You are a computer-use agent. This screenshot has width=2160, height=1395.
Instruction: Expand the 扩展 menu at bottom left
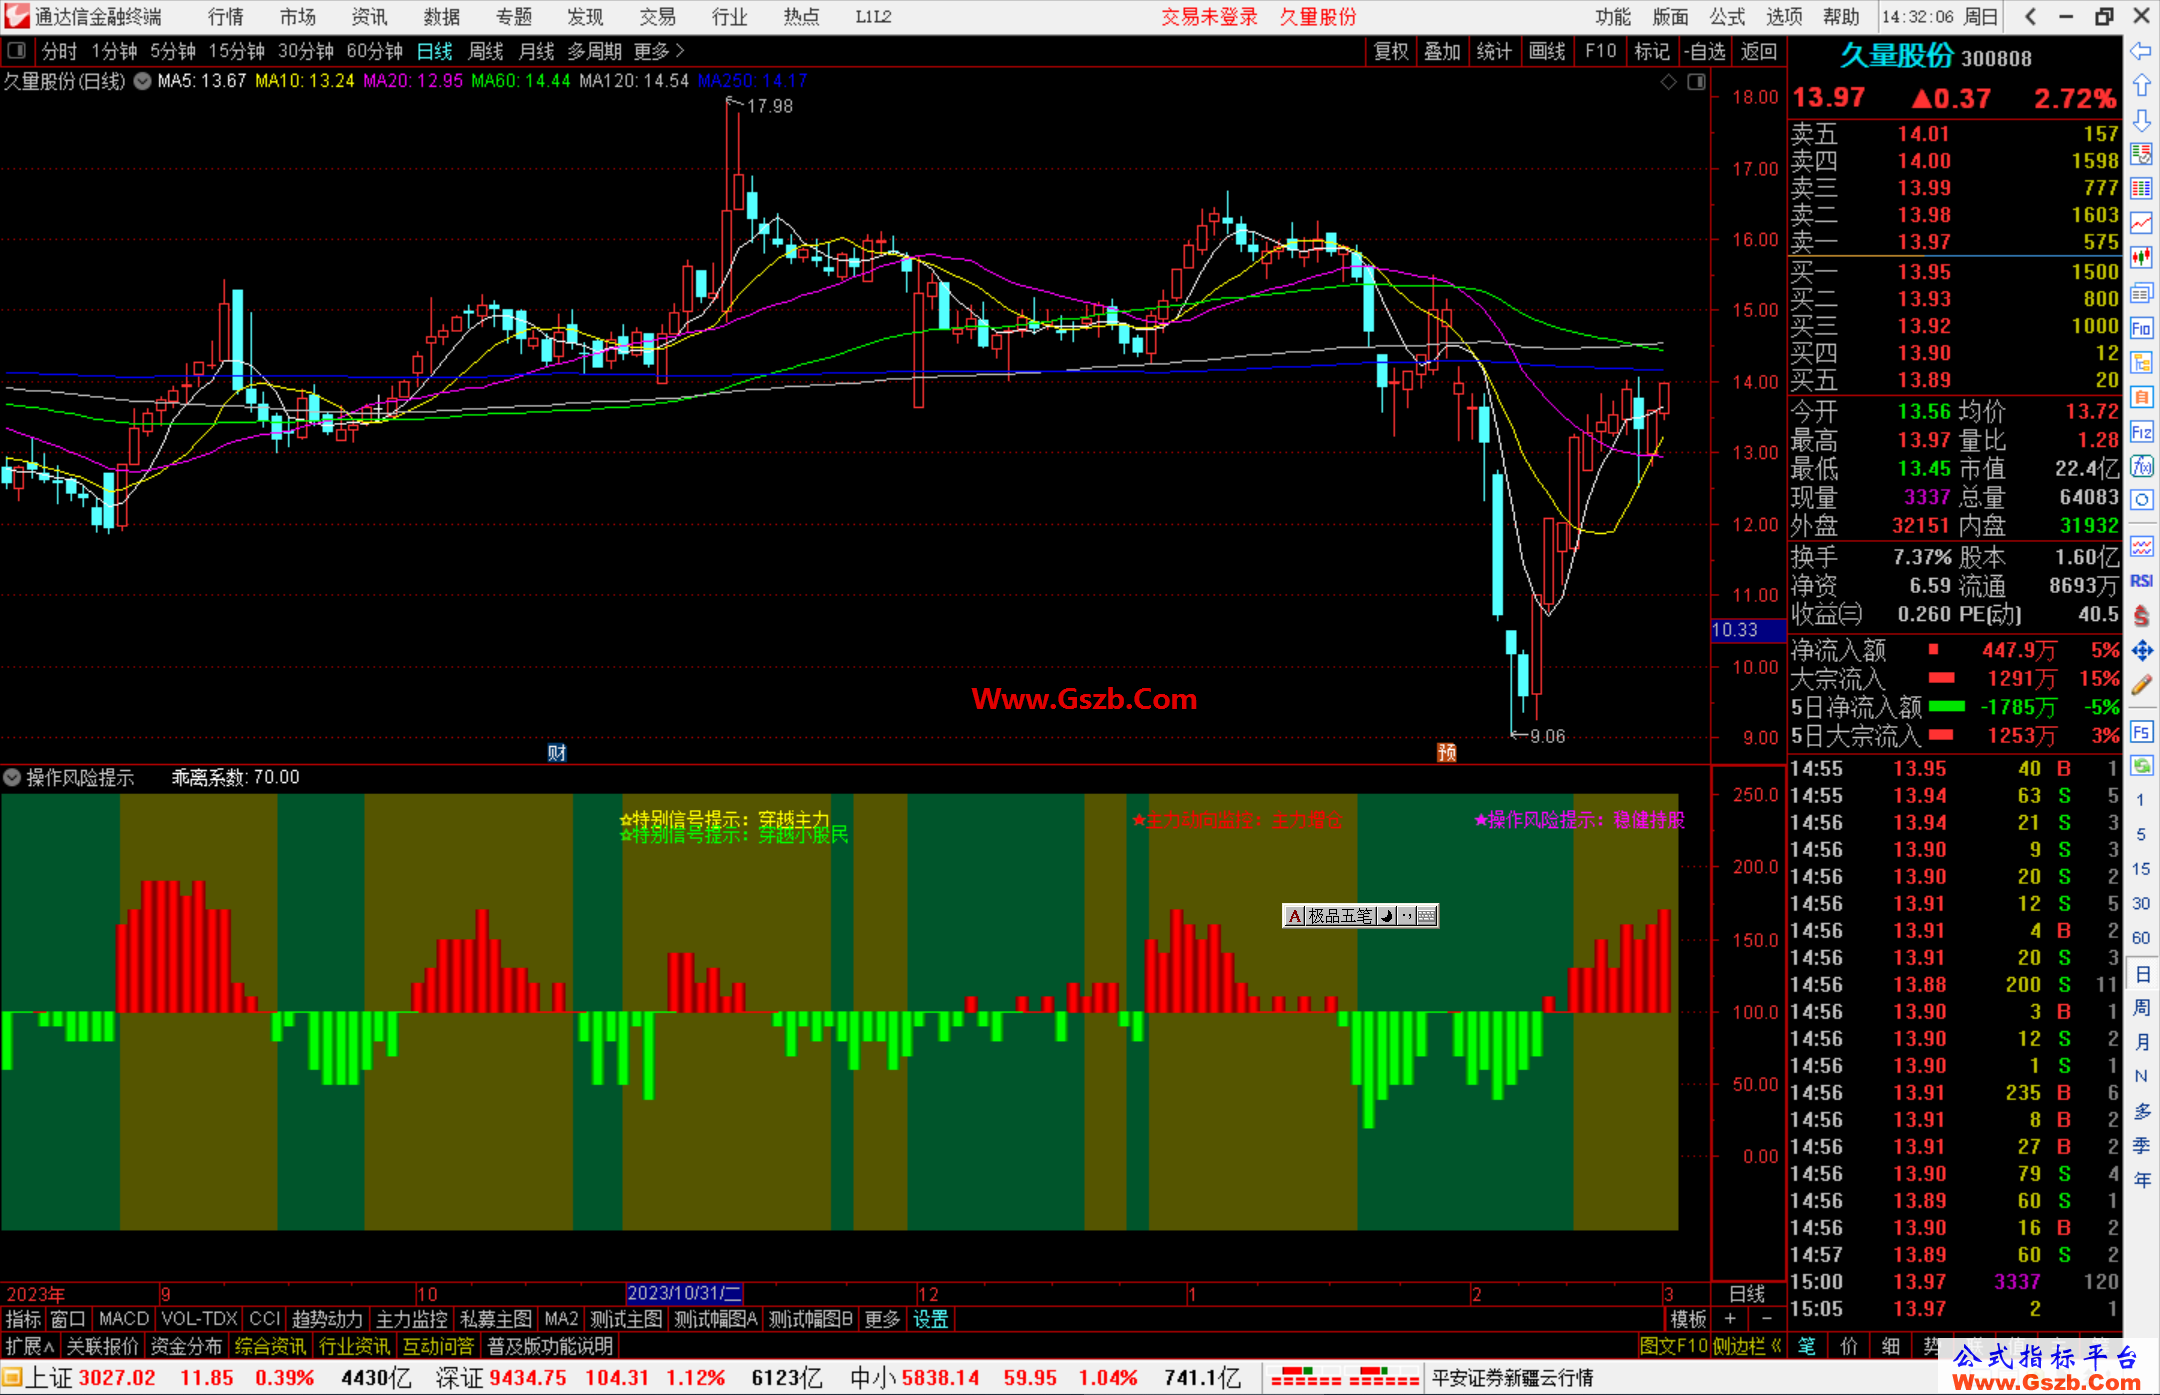tap(30, 1346)
